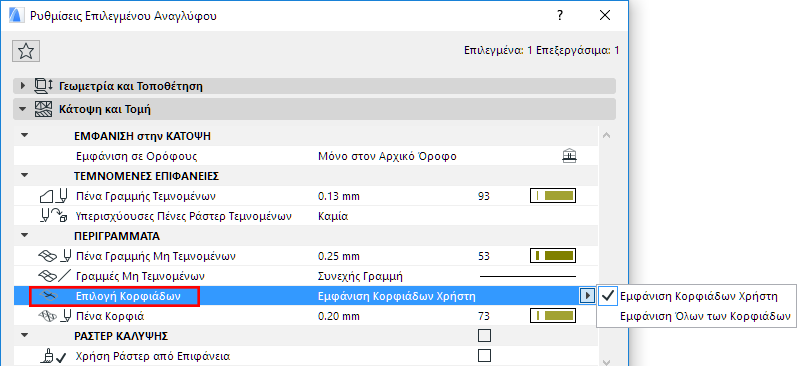Click the Πένα Γραμμής Μη Τεμνομένων icon
The width and height of the screenshot is (798, 366).
coord(53,256)
